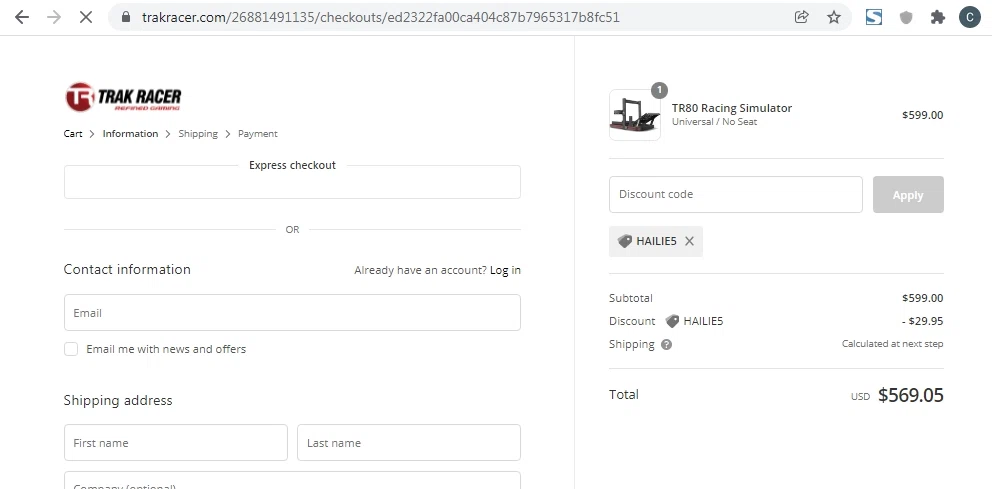Viewport: 992px width, 489px height.
Task: Click the gray shield extension icon
Action: pyautogui.click(x=906, y=18)
